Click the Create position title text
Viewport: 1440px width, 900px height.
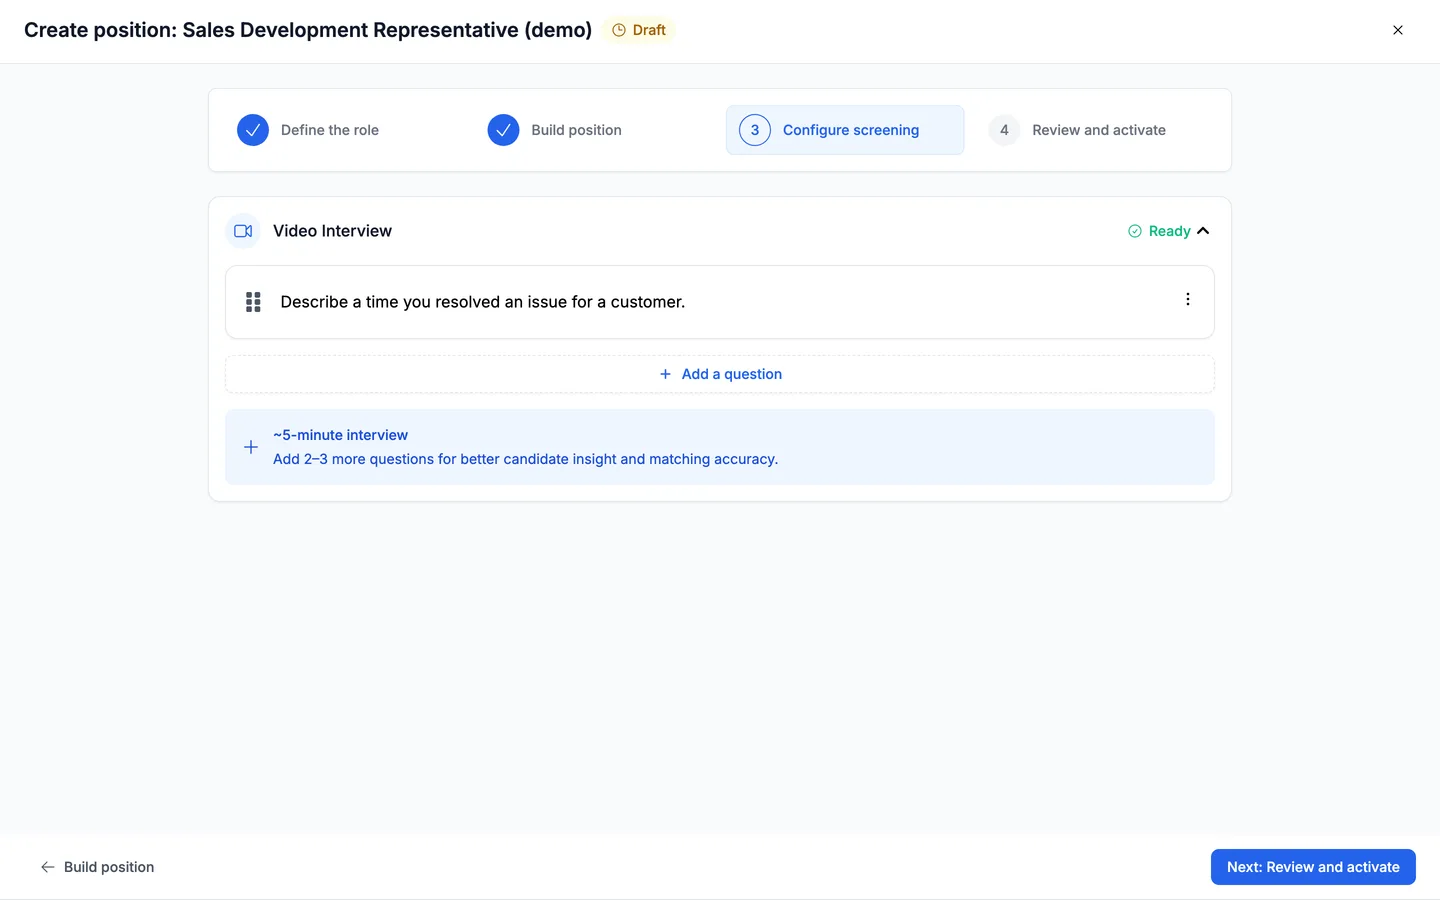tap(308, 30)
